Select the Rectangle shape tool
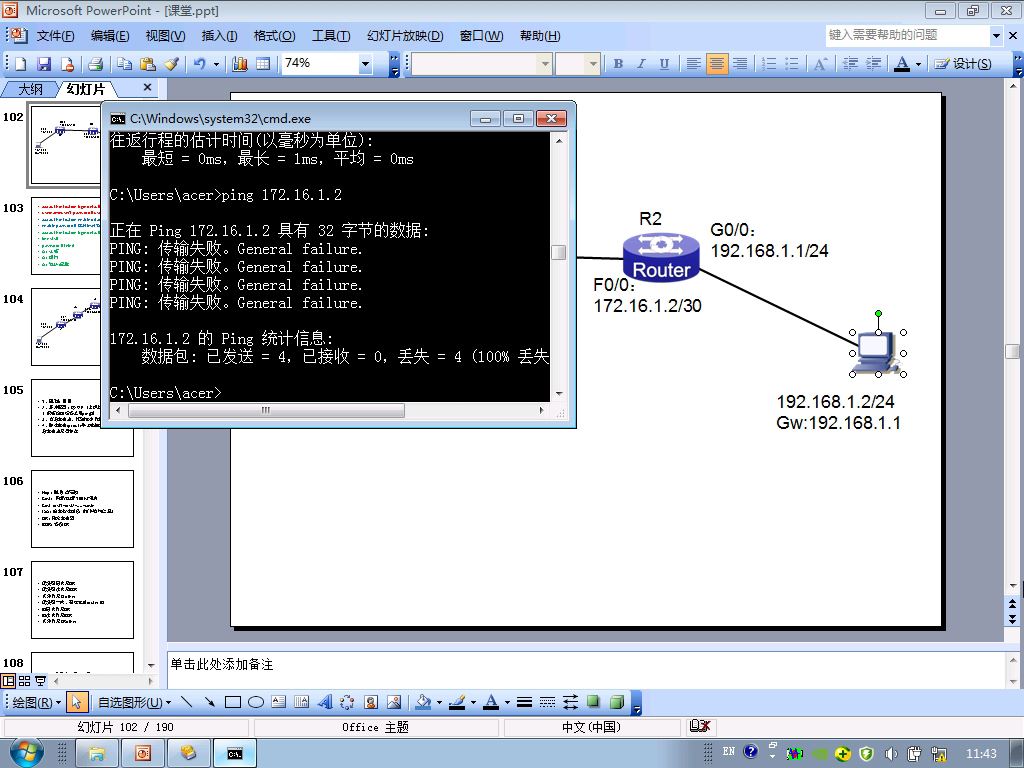This screenshot has width=1024, height=768. coord(232,702)
